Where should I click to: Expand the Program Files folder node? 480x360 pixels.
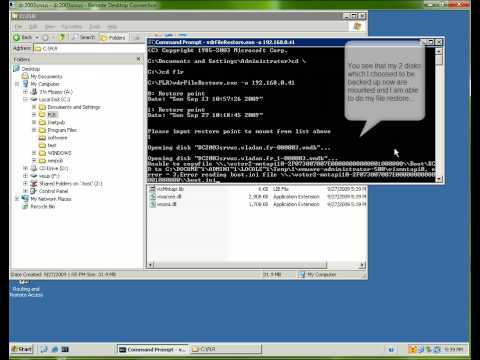coord(34,130)
